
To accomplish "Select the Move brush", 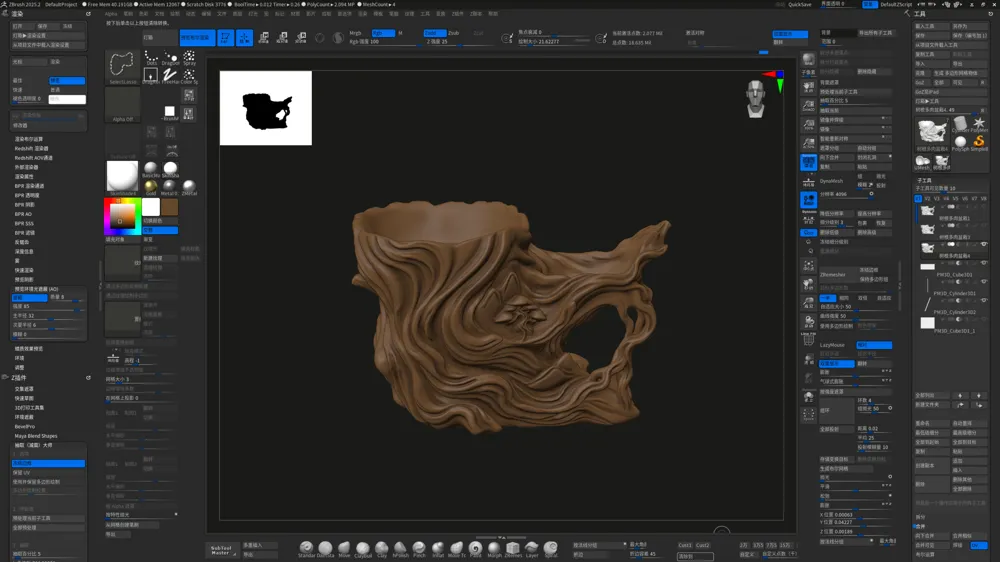I will [344, 548].
